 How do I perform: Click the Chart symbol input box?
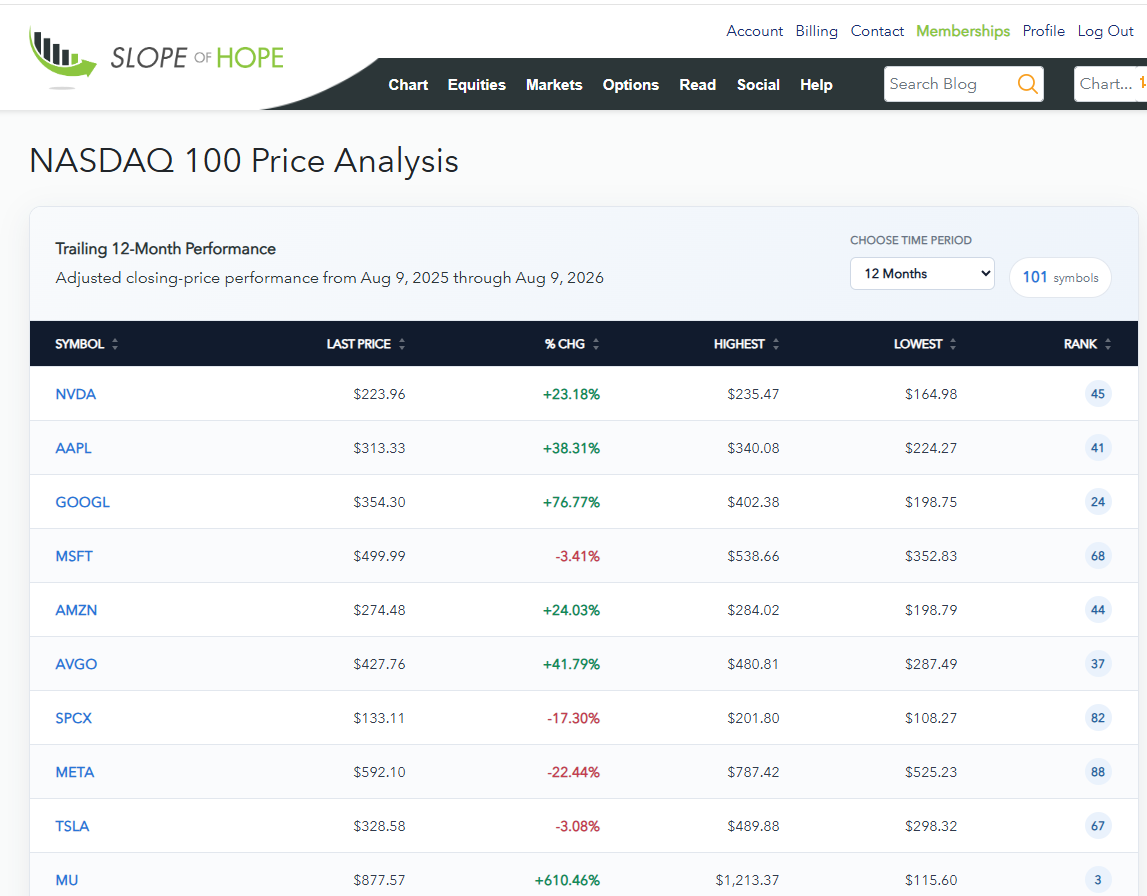click(1110, 84)
